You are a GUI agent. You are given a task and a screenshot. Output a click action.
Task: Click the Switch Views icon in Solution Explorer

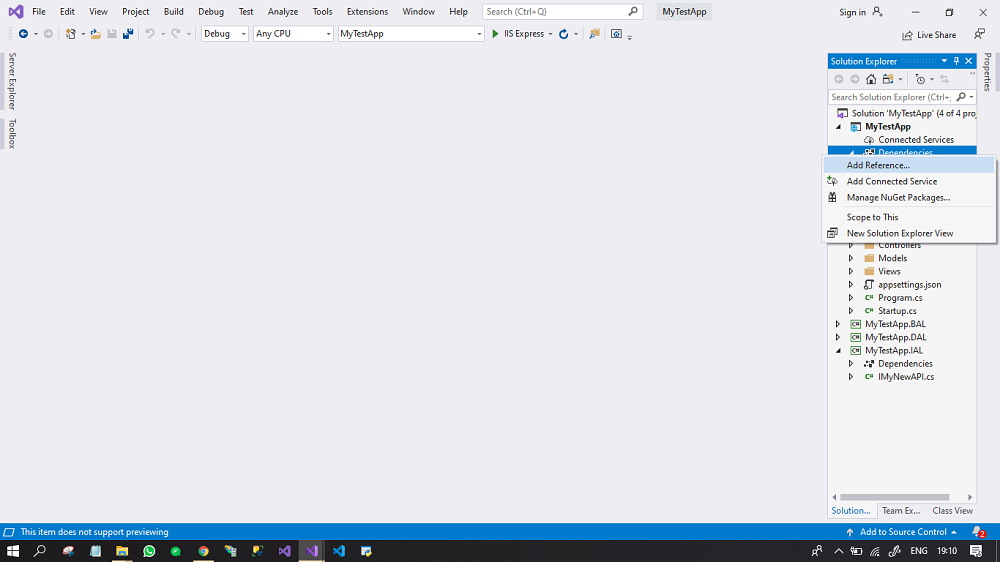click(x=888, y=79)
